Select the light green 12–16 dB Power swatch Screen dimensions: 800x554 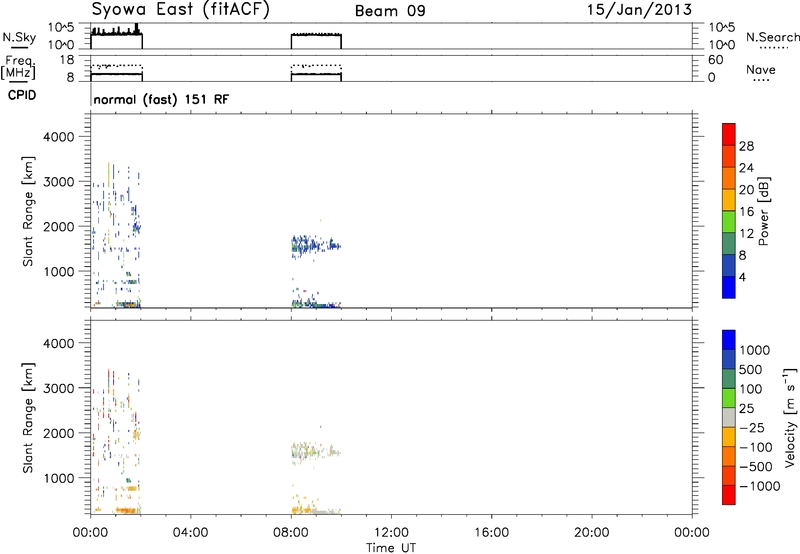729,221
